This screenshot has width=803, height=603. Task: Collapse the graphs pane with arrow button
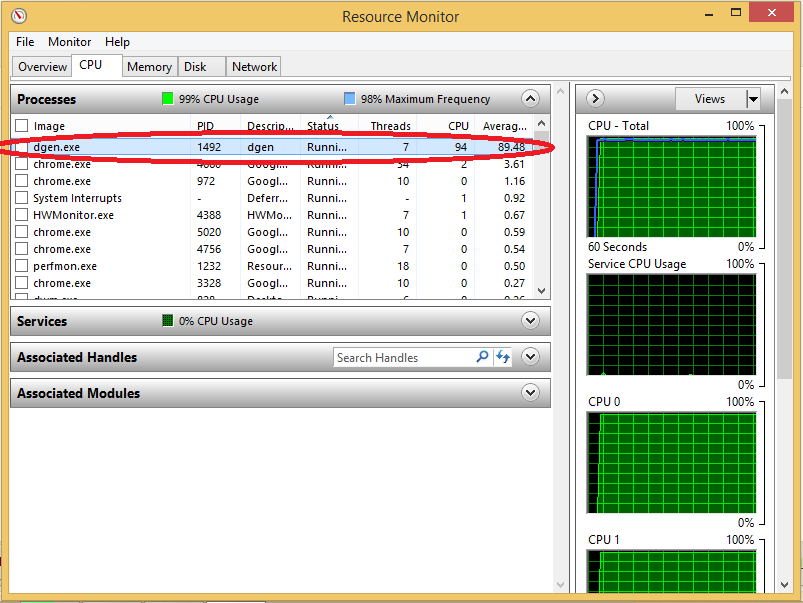coord(595,98)
